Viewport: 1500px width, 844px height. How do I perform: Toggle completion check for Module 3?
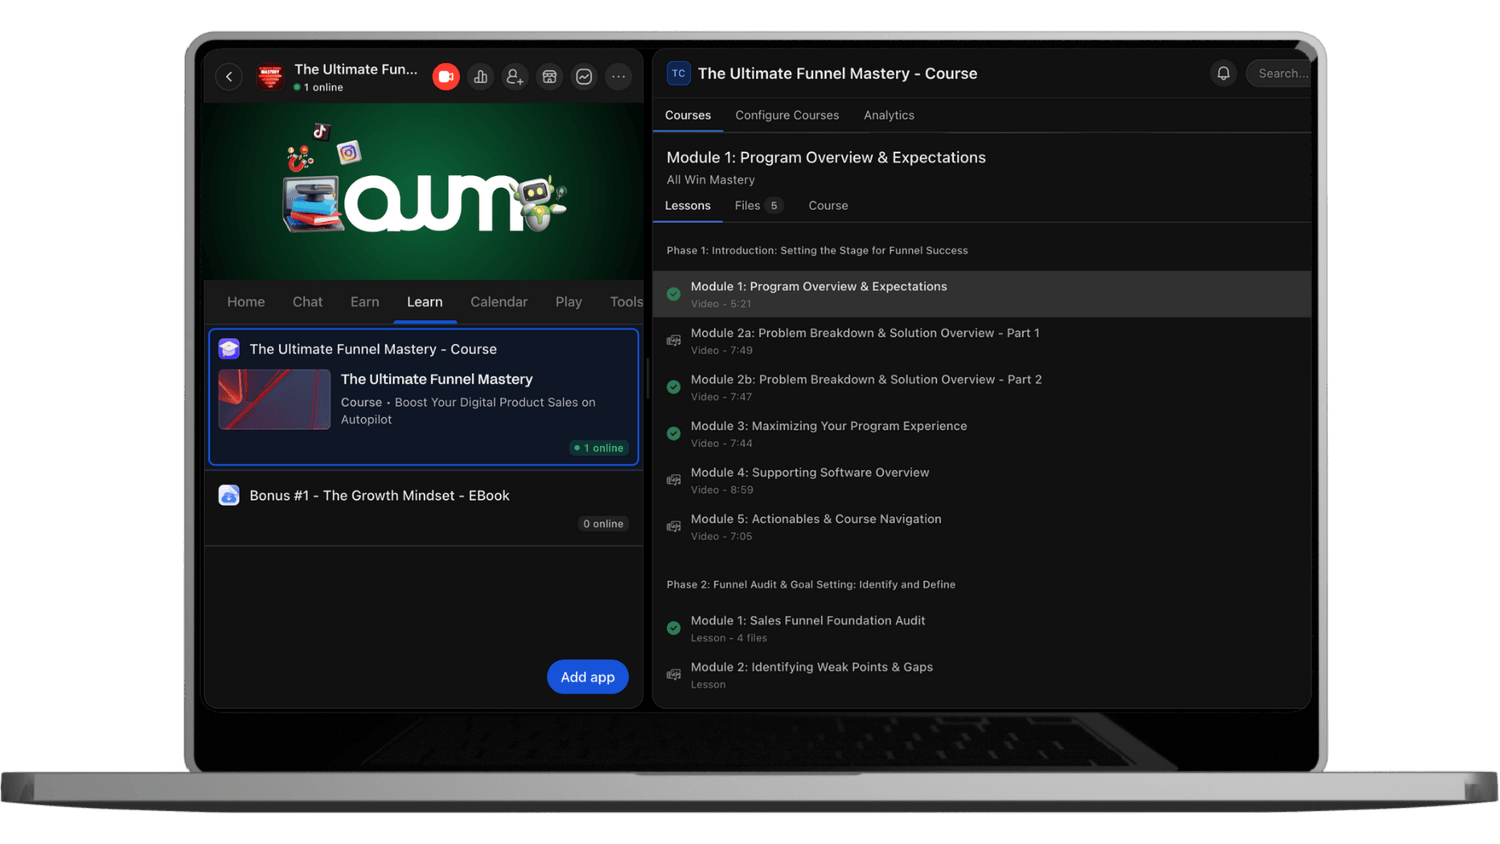(x=674, y=434)
